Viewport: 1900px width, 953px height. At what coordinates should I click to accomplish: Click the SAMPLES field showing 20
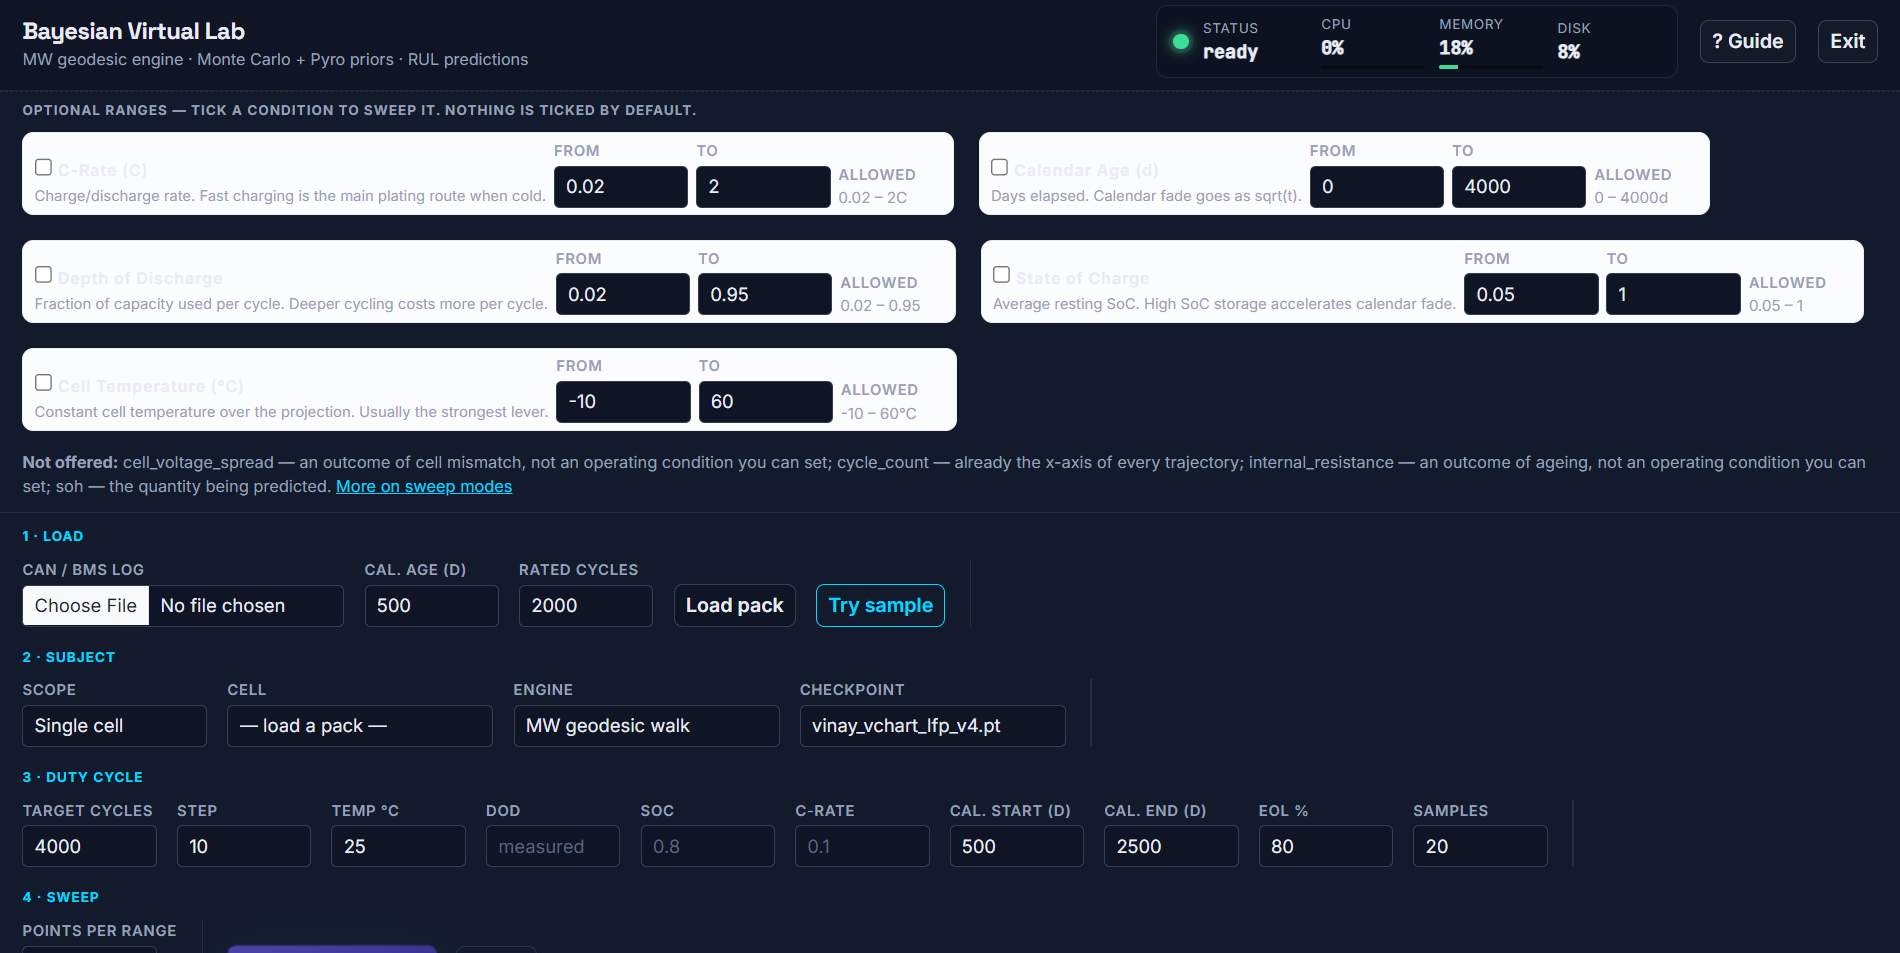click(1480, 847)
